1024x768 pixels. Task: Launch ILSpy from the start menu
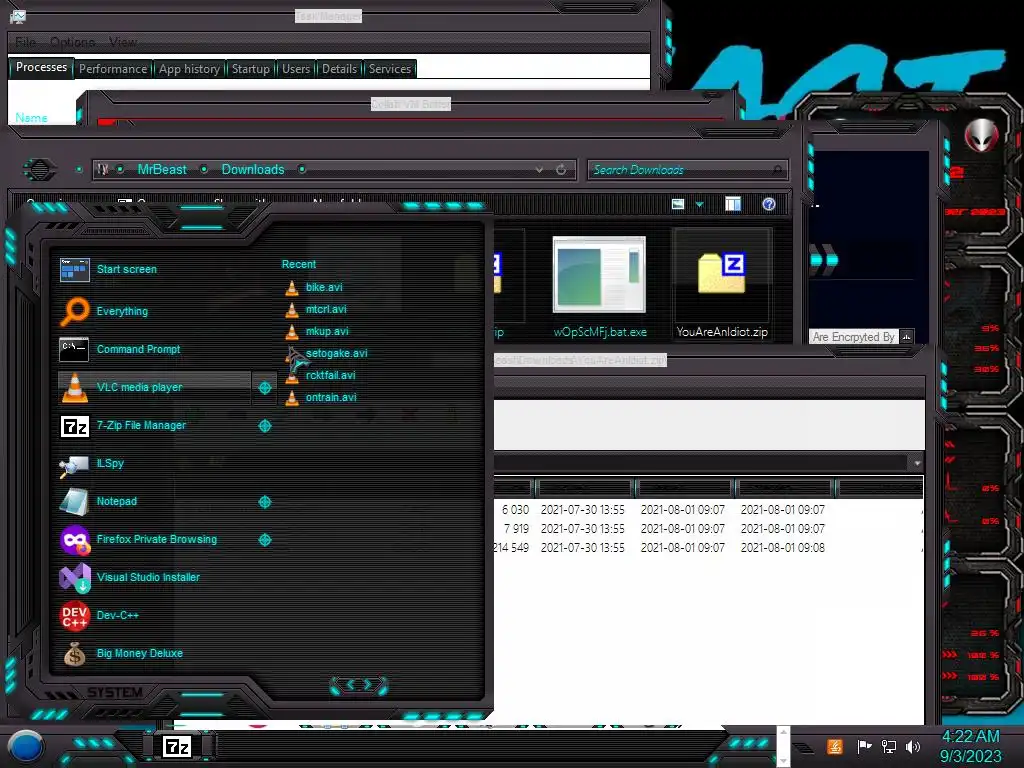(x=155, y=463)
